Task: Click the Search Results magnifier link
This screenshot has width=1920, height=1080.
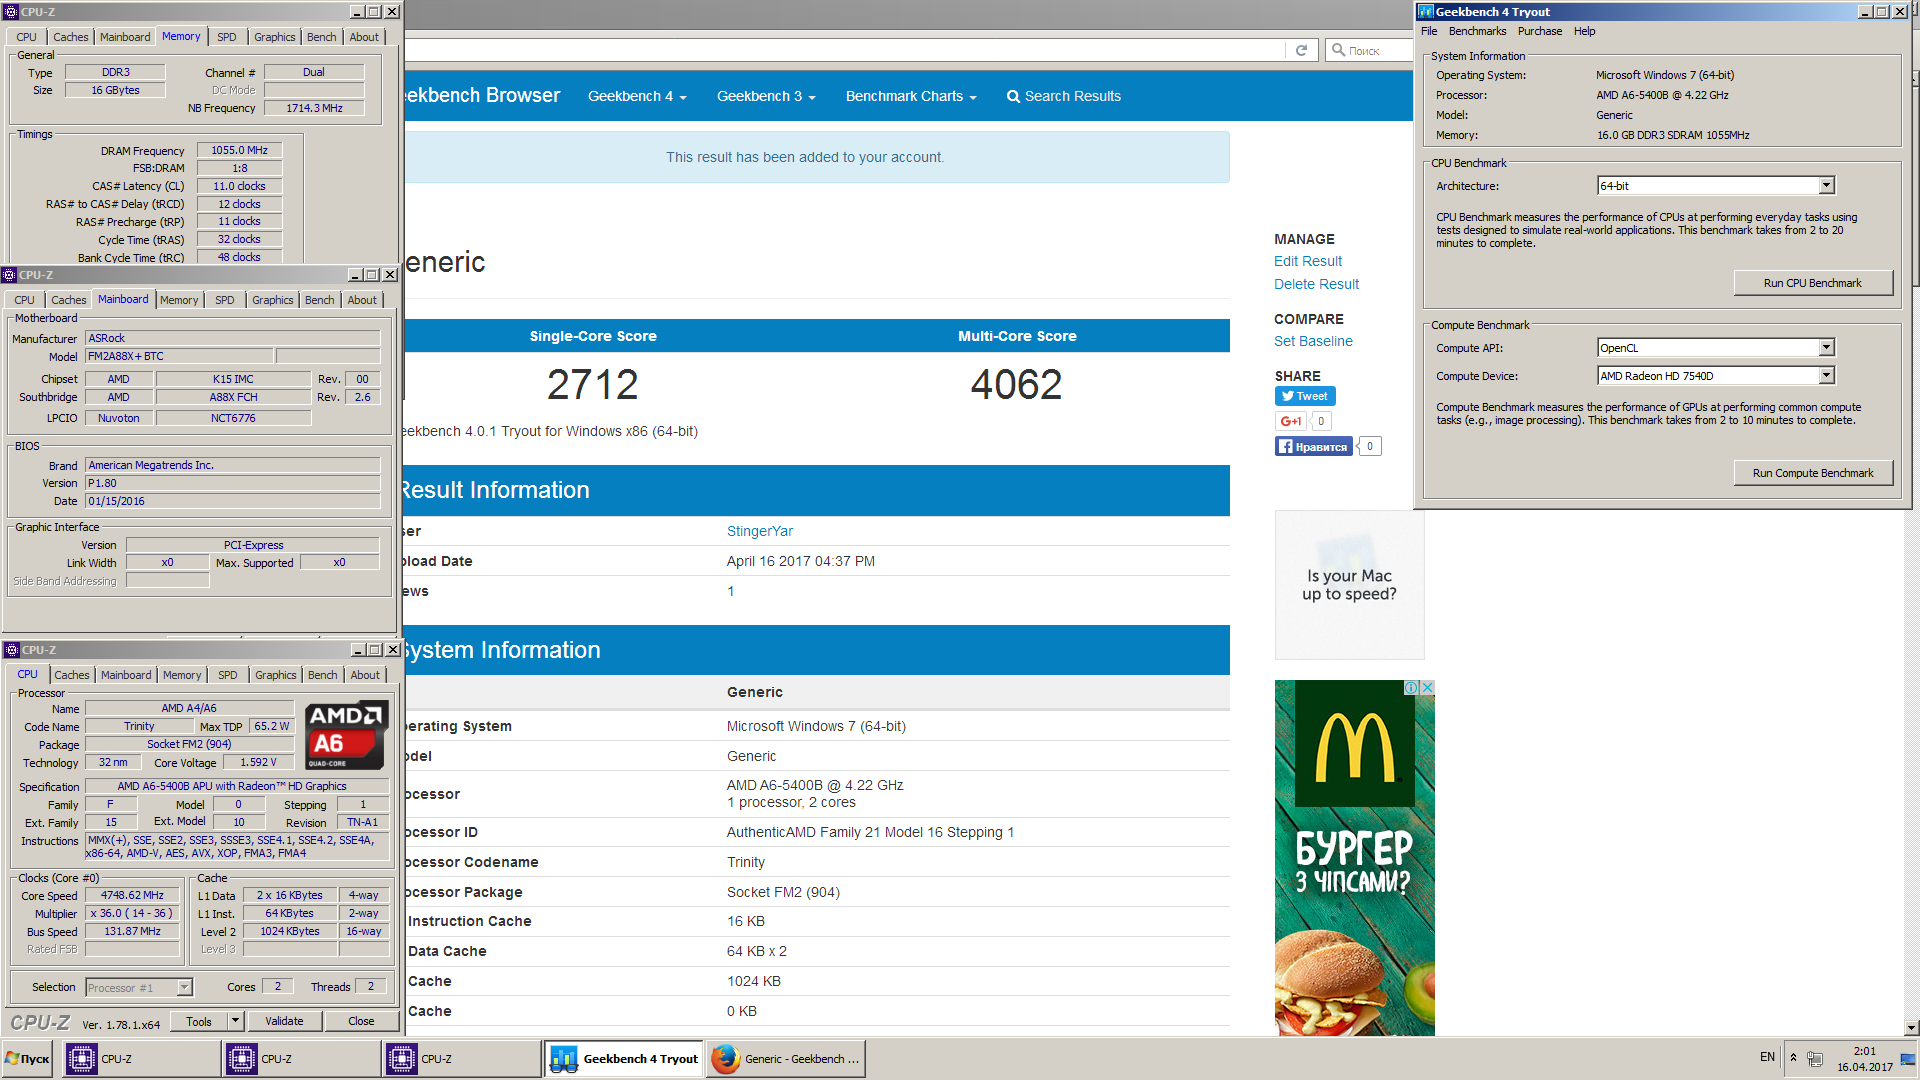Action: pos(1063,96)
